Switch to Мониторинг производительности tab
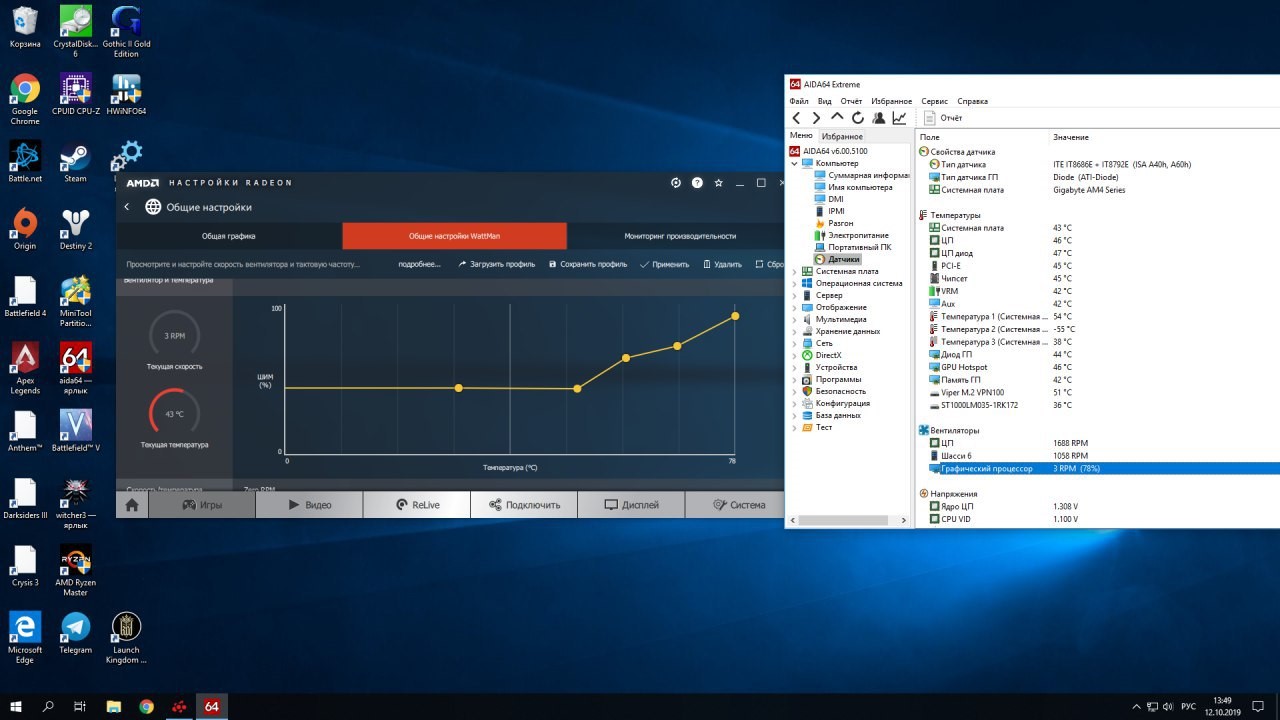Screen dimensions: 1280x720 680,236
